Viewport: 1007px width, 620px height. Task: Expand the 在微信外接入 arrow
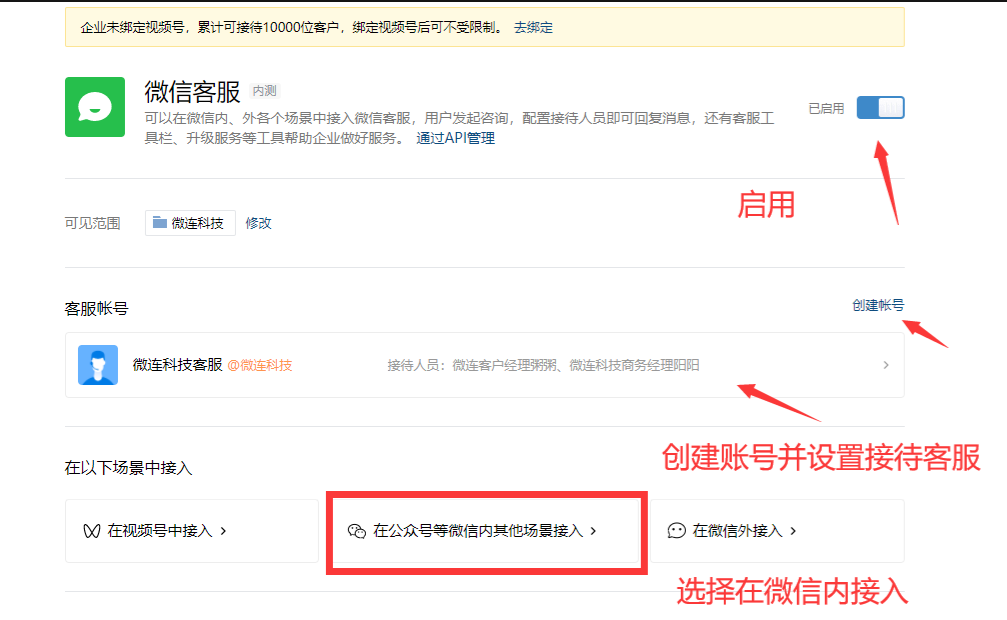[793, 531]
